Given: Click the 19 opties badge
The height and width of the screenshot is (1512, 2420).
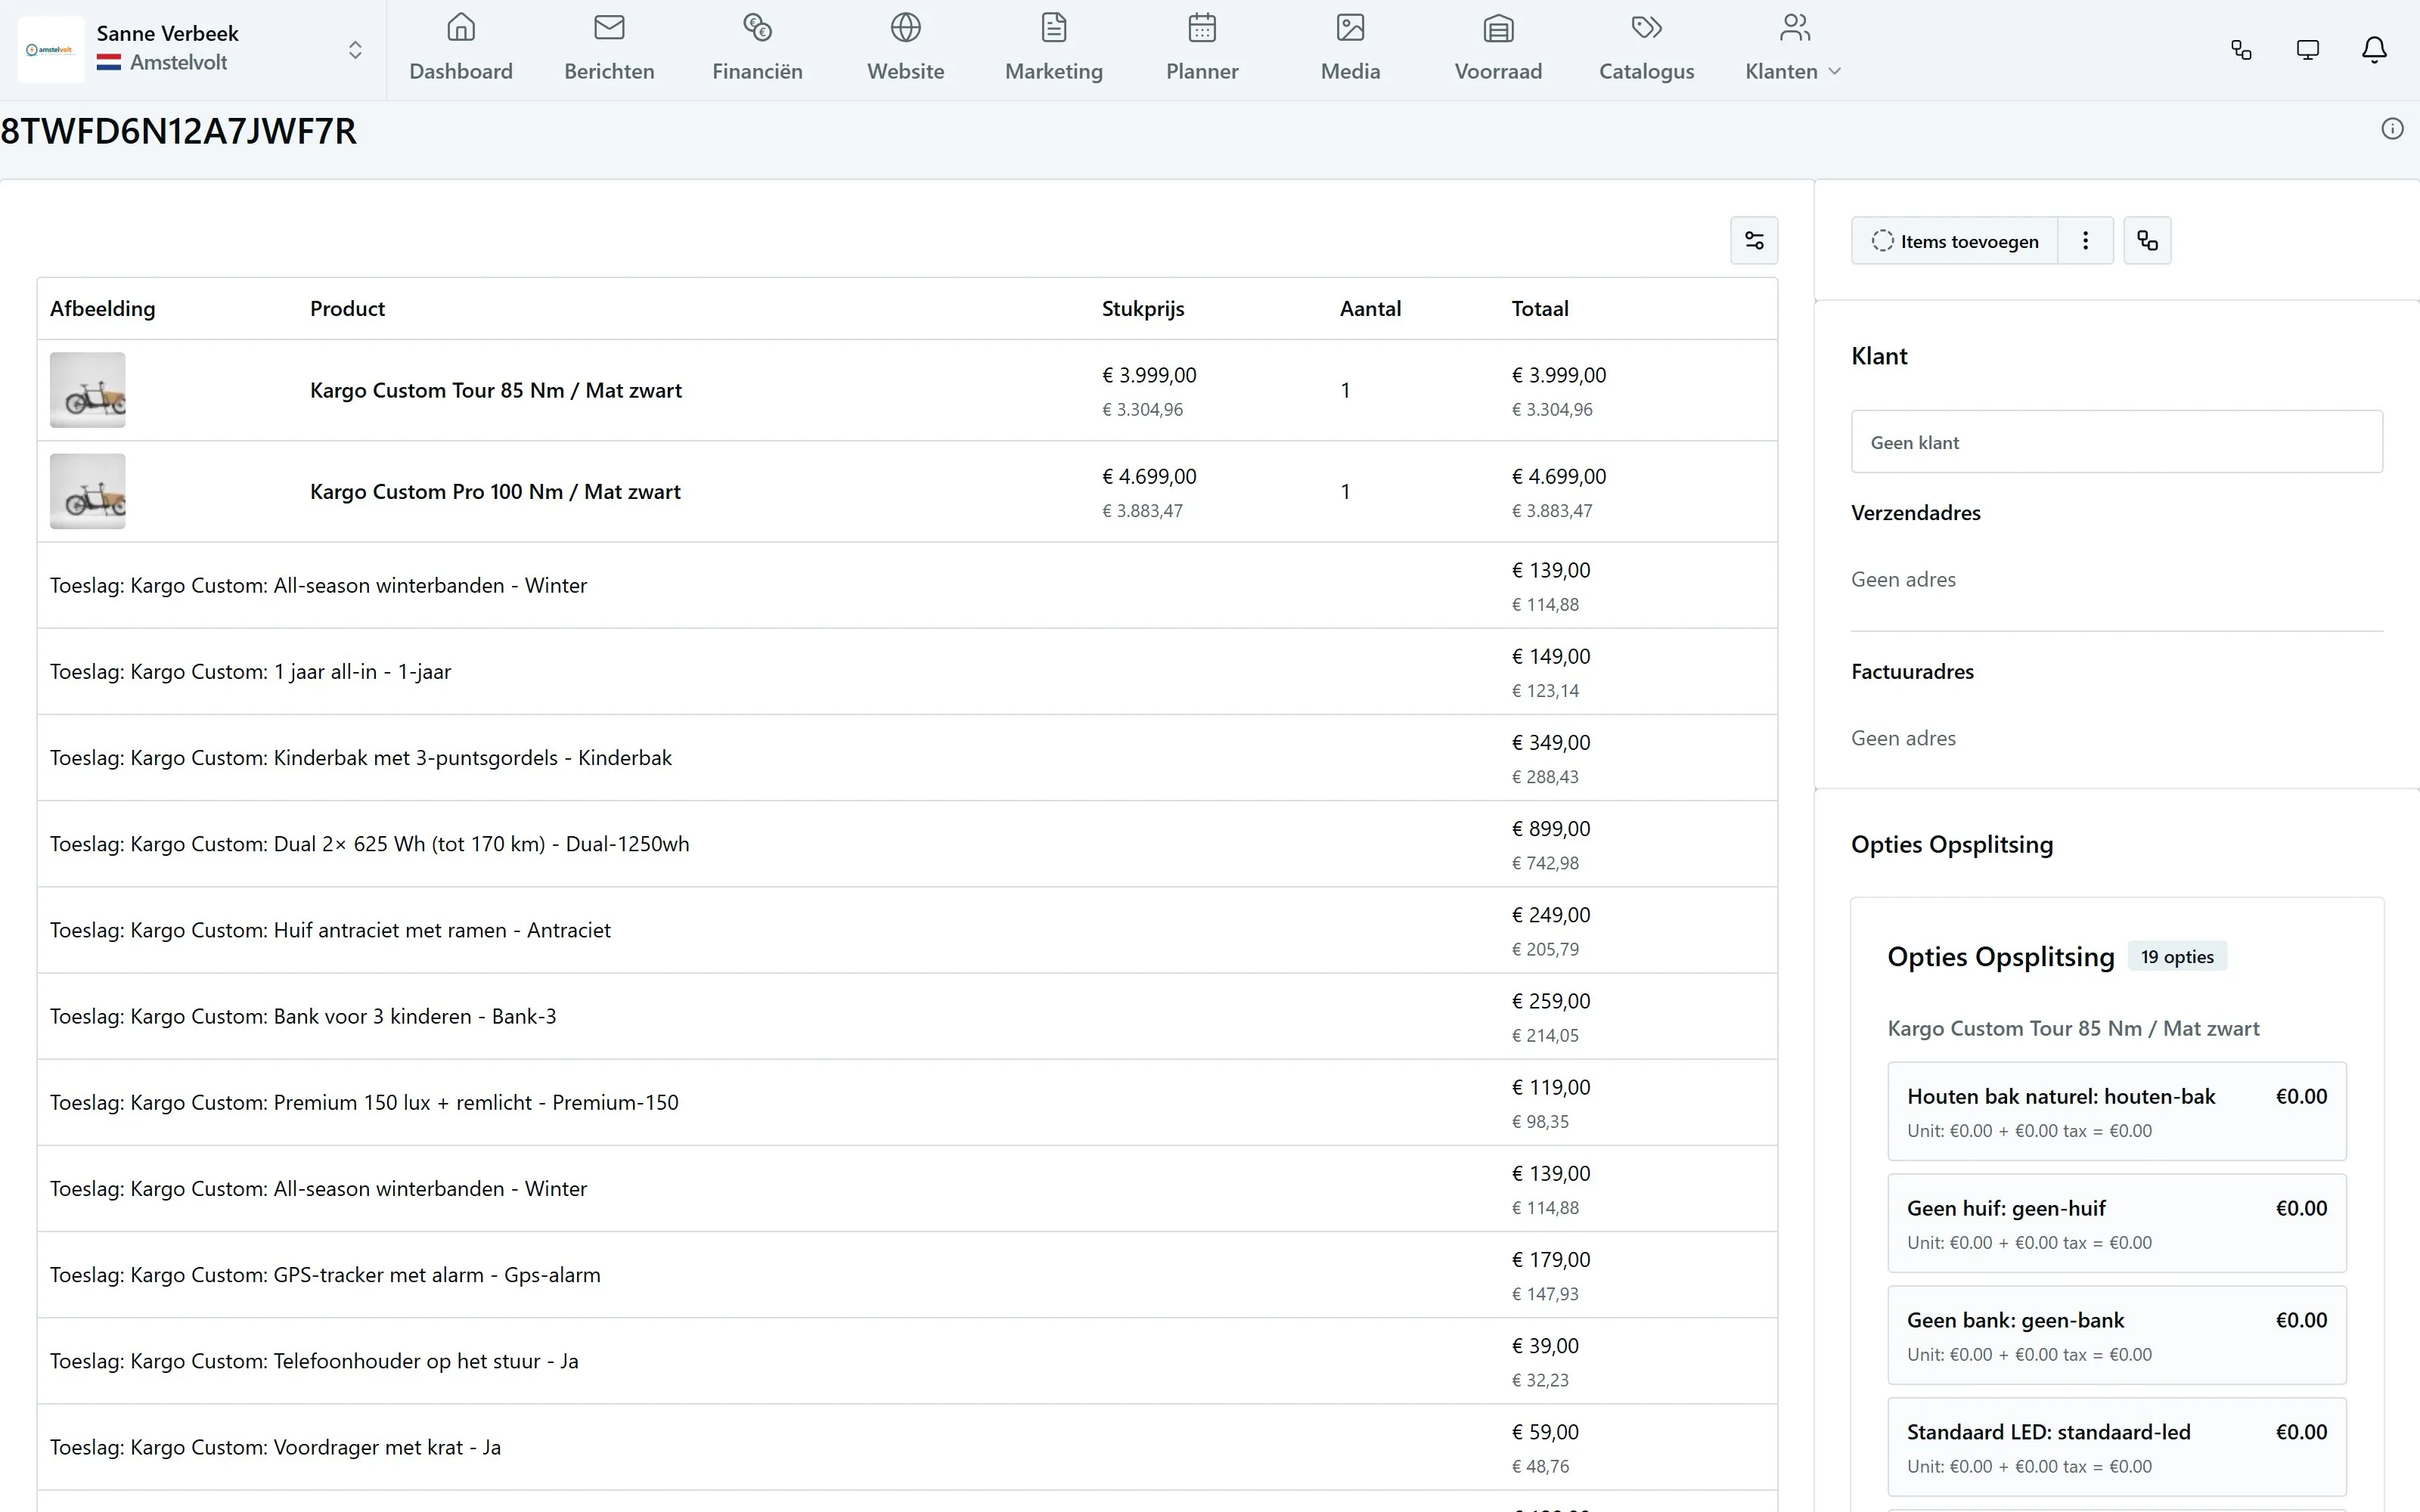Looking at the screenshot, I should click(2177, 957).
